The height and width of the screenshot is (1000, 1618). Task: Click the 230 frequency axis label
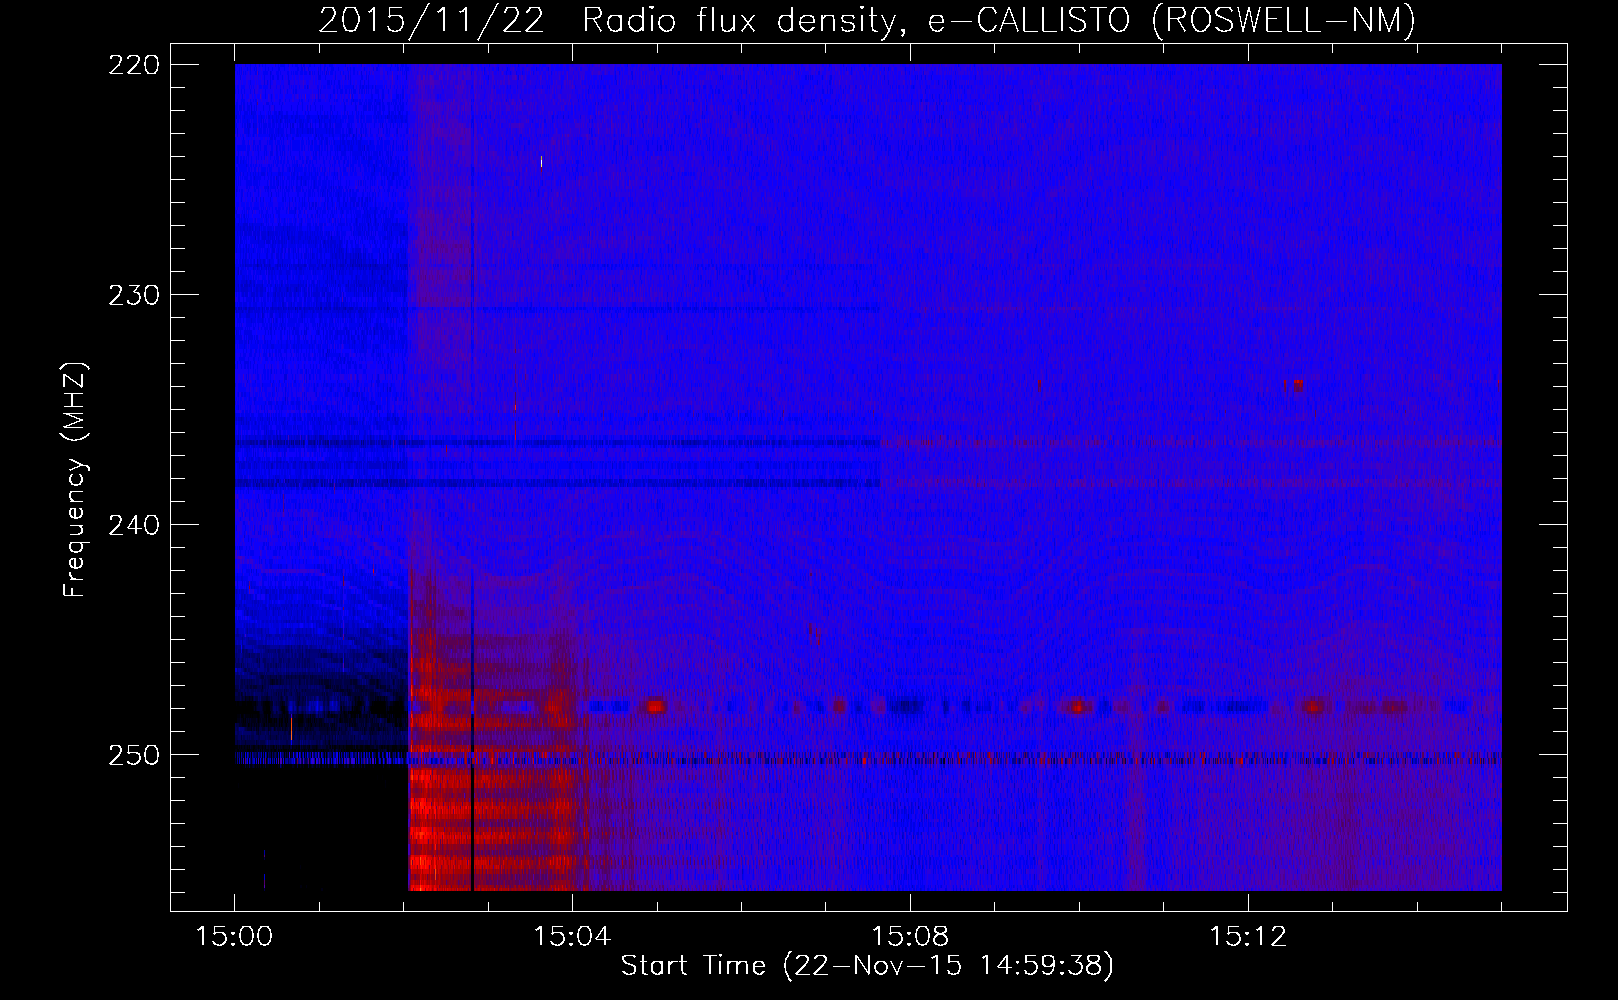tap(133, 295)
